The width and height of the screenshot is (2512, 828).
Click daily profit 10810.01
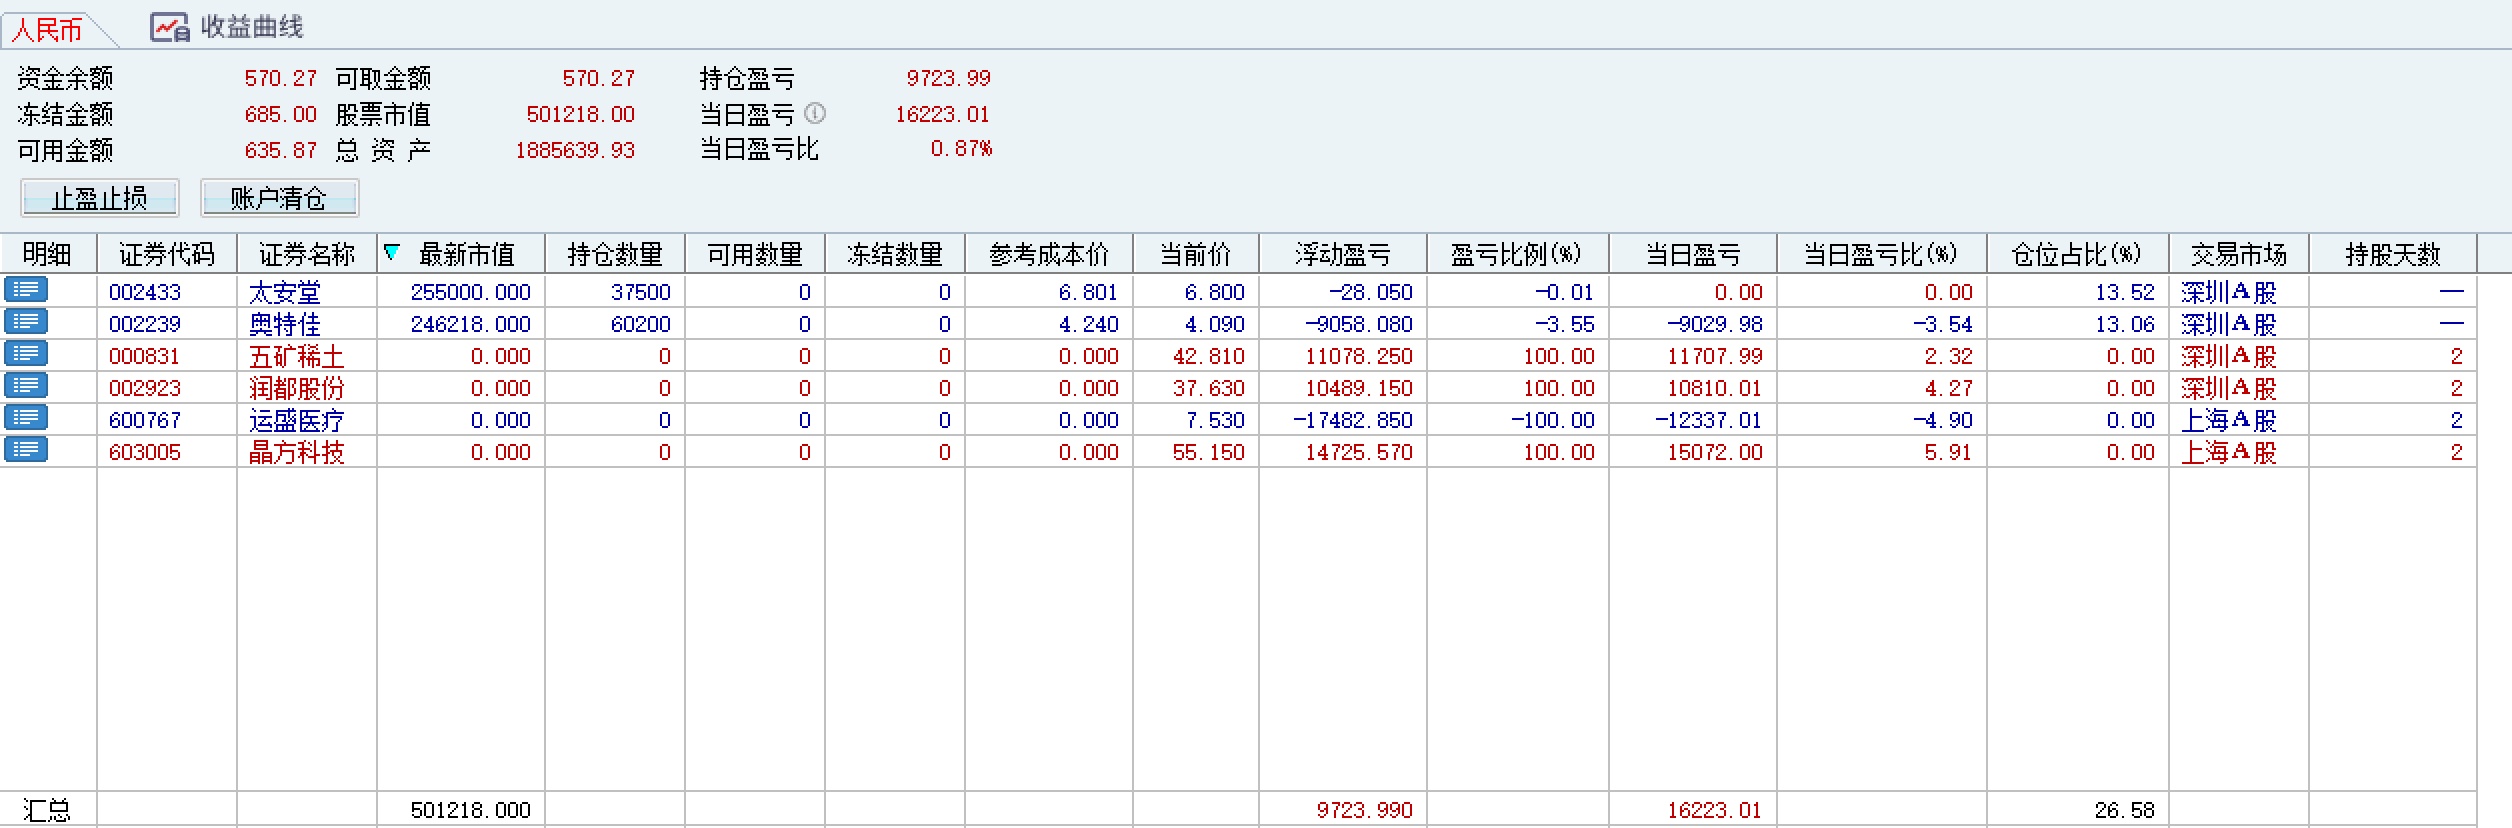pyautogui.click(x=1715, y=388)
